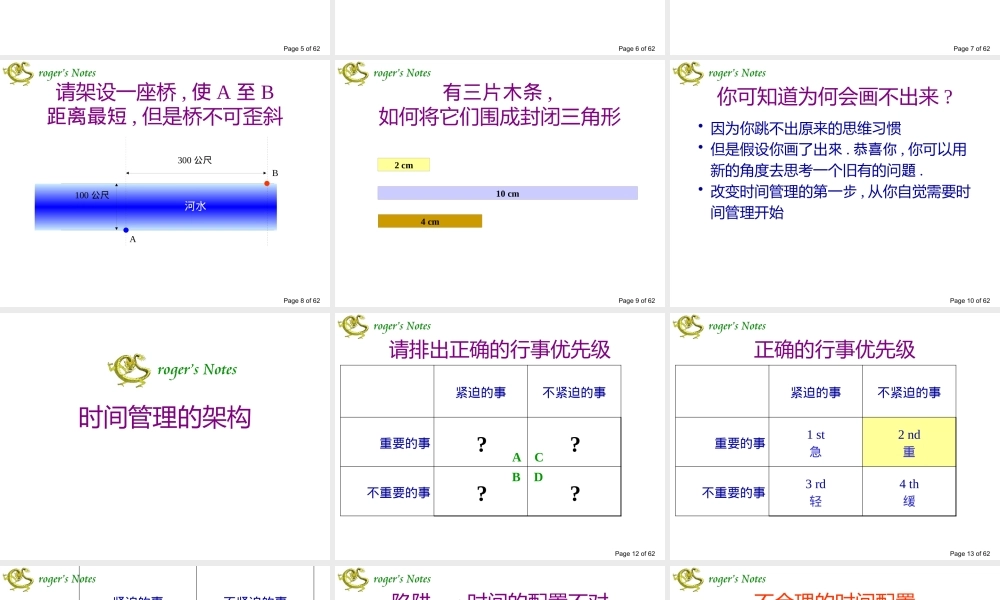1000x600 pixels.
Task: Click the '河水' label inside the blue river
Action: point(195,206)
